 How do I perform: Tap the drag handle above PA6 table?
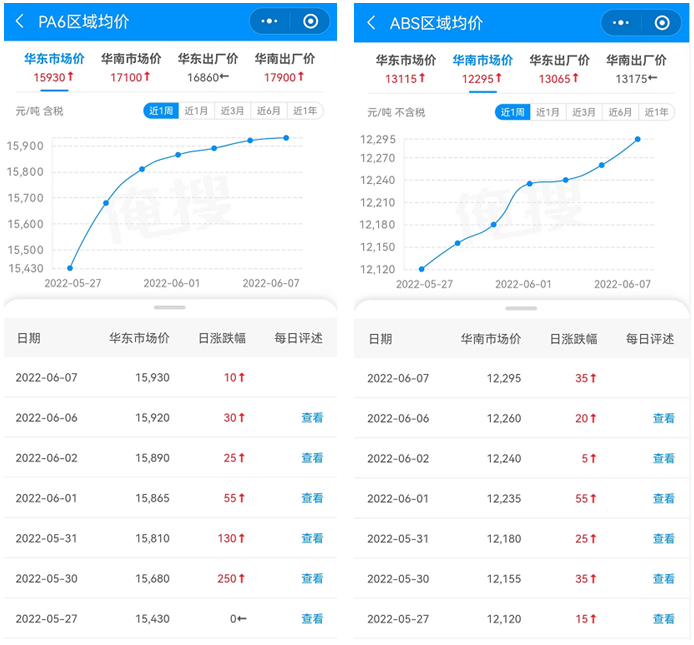click(x=169, y=308)
